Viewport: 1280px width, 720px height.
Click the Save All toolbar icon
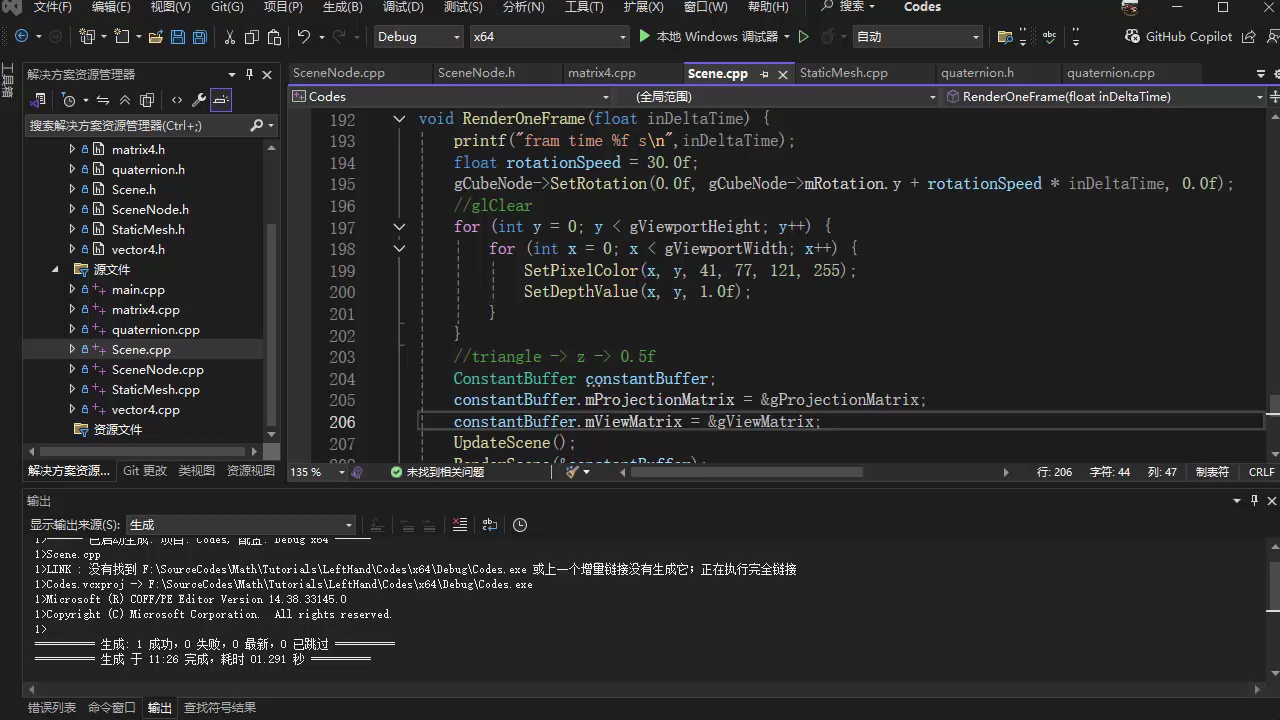(x=199, y=37)
